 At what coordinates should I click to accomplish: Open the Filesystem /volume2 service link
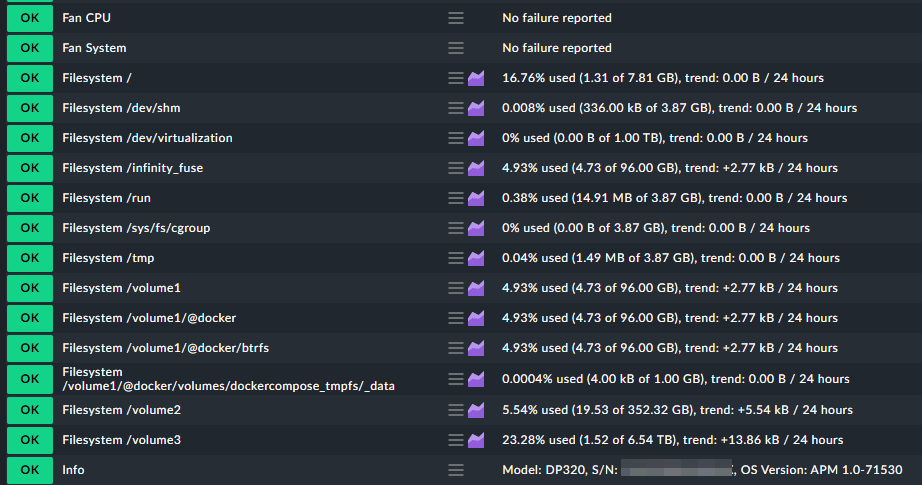click(x=122, y=410)
